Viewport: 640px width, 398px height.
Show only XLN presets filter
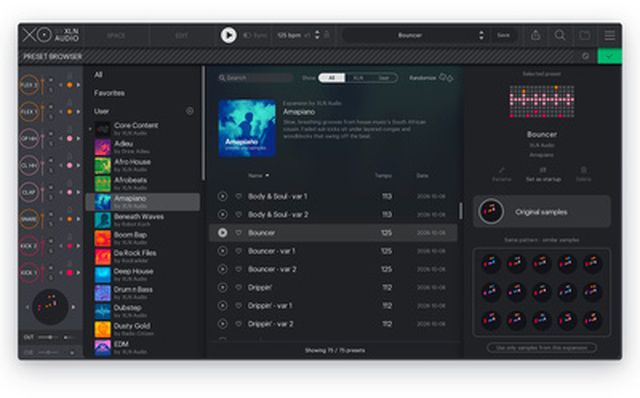[x=358, y=78]
